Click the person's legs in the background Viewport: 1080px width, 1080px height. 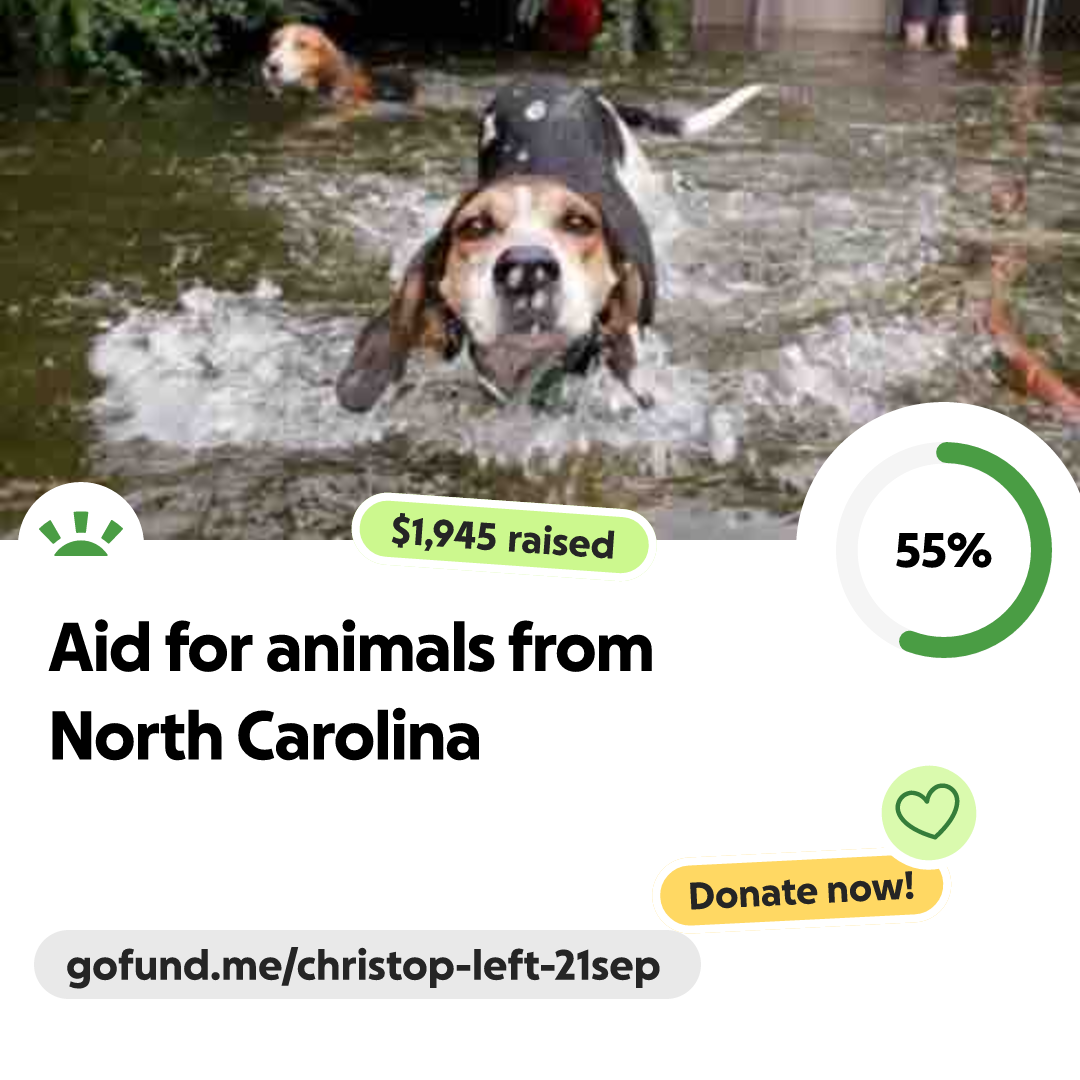936,23
